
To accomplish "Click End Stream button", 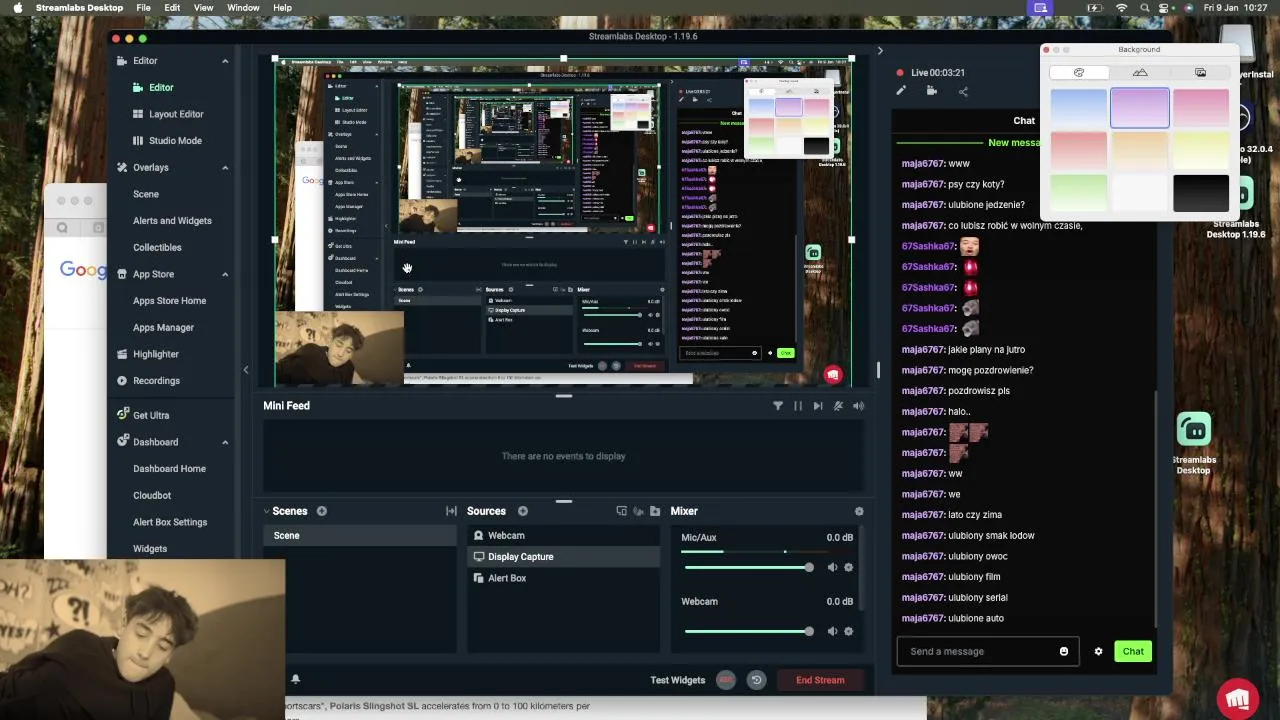I will click(x=820, y=680).
